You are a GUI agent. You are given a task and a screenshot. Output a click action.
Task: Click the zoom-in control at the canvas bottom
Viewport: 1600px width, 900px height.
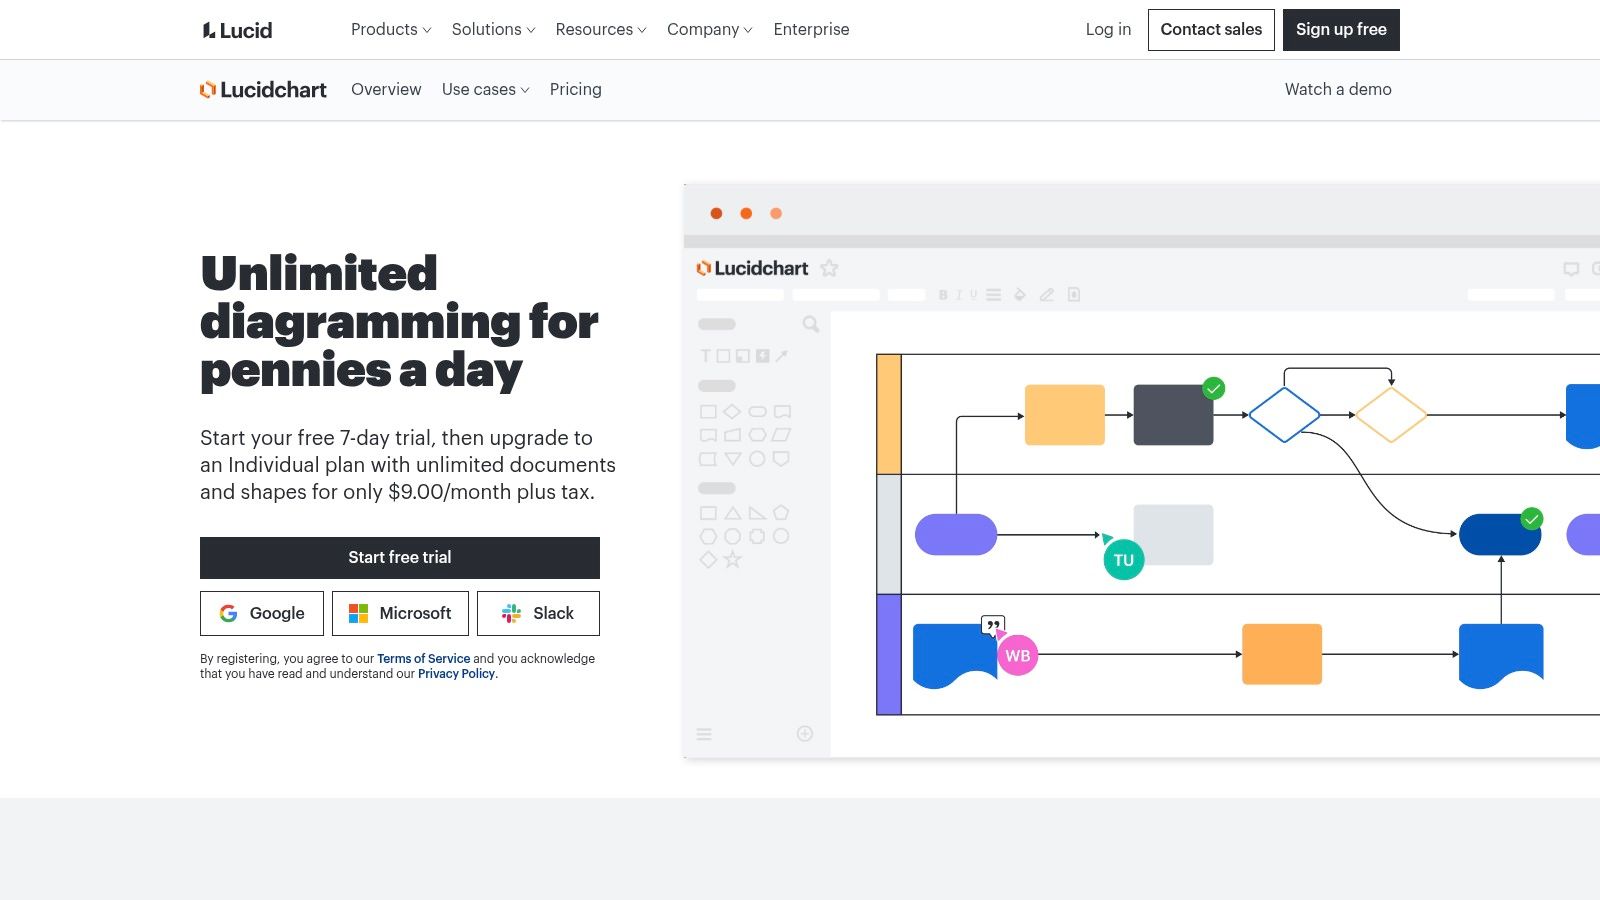coord(805,734)
